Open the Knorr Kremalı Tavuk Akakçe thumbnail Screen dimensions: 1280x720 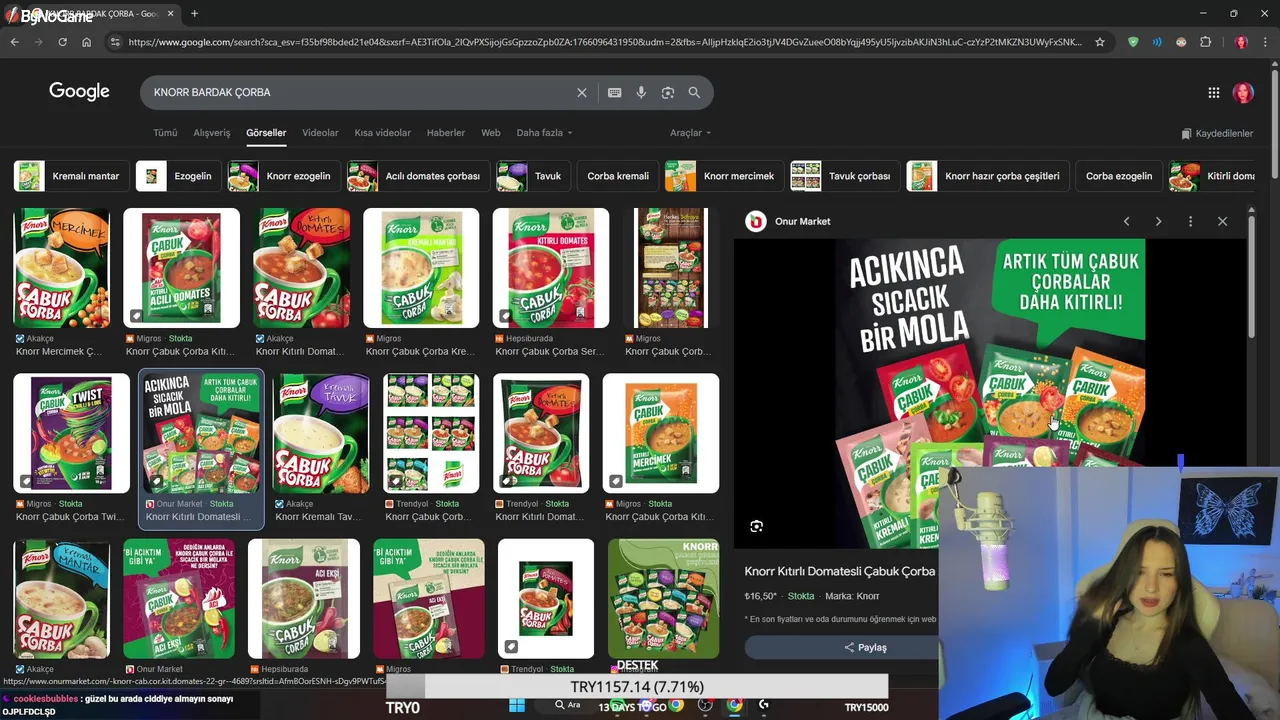coord(321,433)
